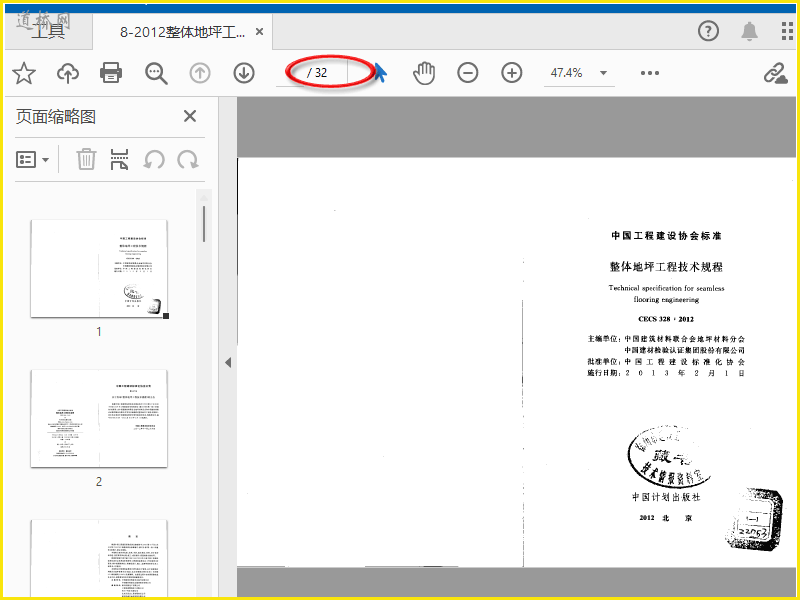
Task: Close the 页面缩略图 panel
Action: (190, 116)
